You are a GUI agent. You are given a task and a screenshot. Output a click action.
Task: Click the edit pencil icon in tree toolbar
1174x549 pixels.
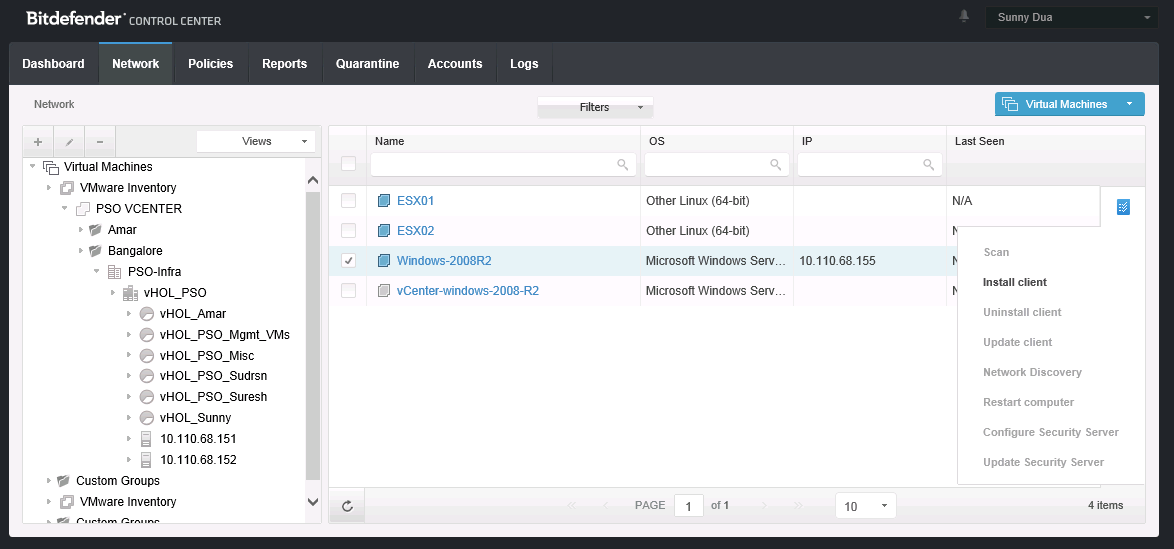(69, 142)
